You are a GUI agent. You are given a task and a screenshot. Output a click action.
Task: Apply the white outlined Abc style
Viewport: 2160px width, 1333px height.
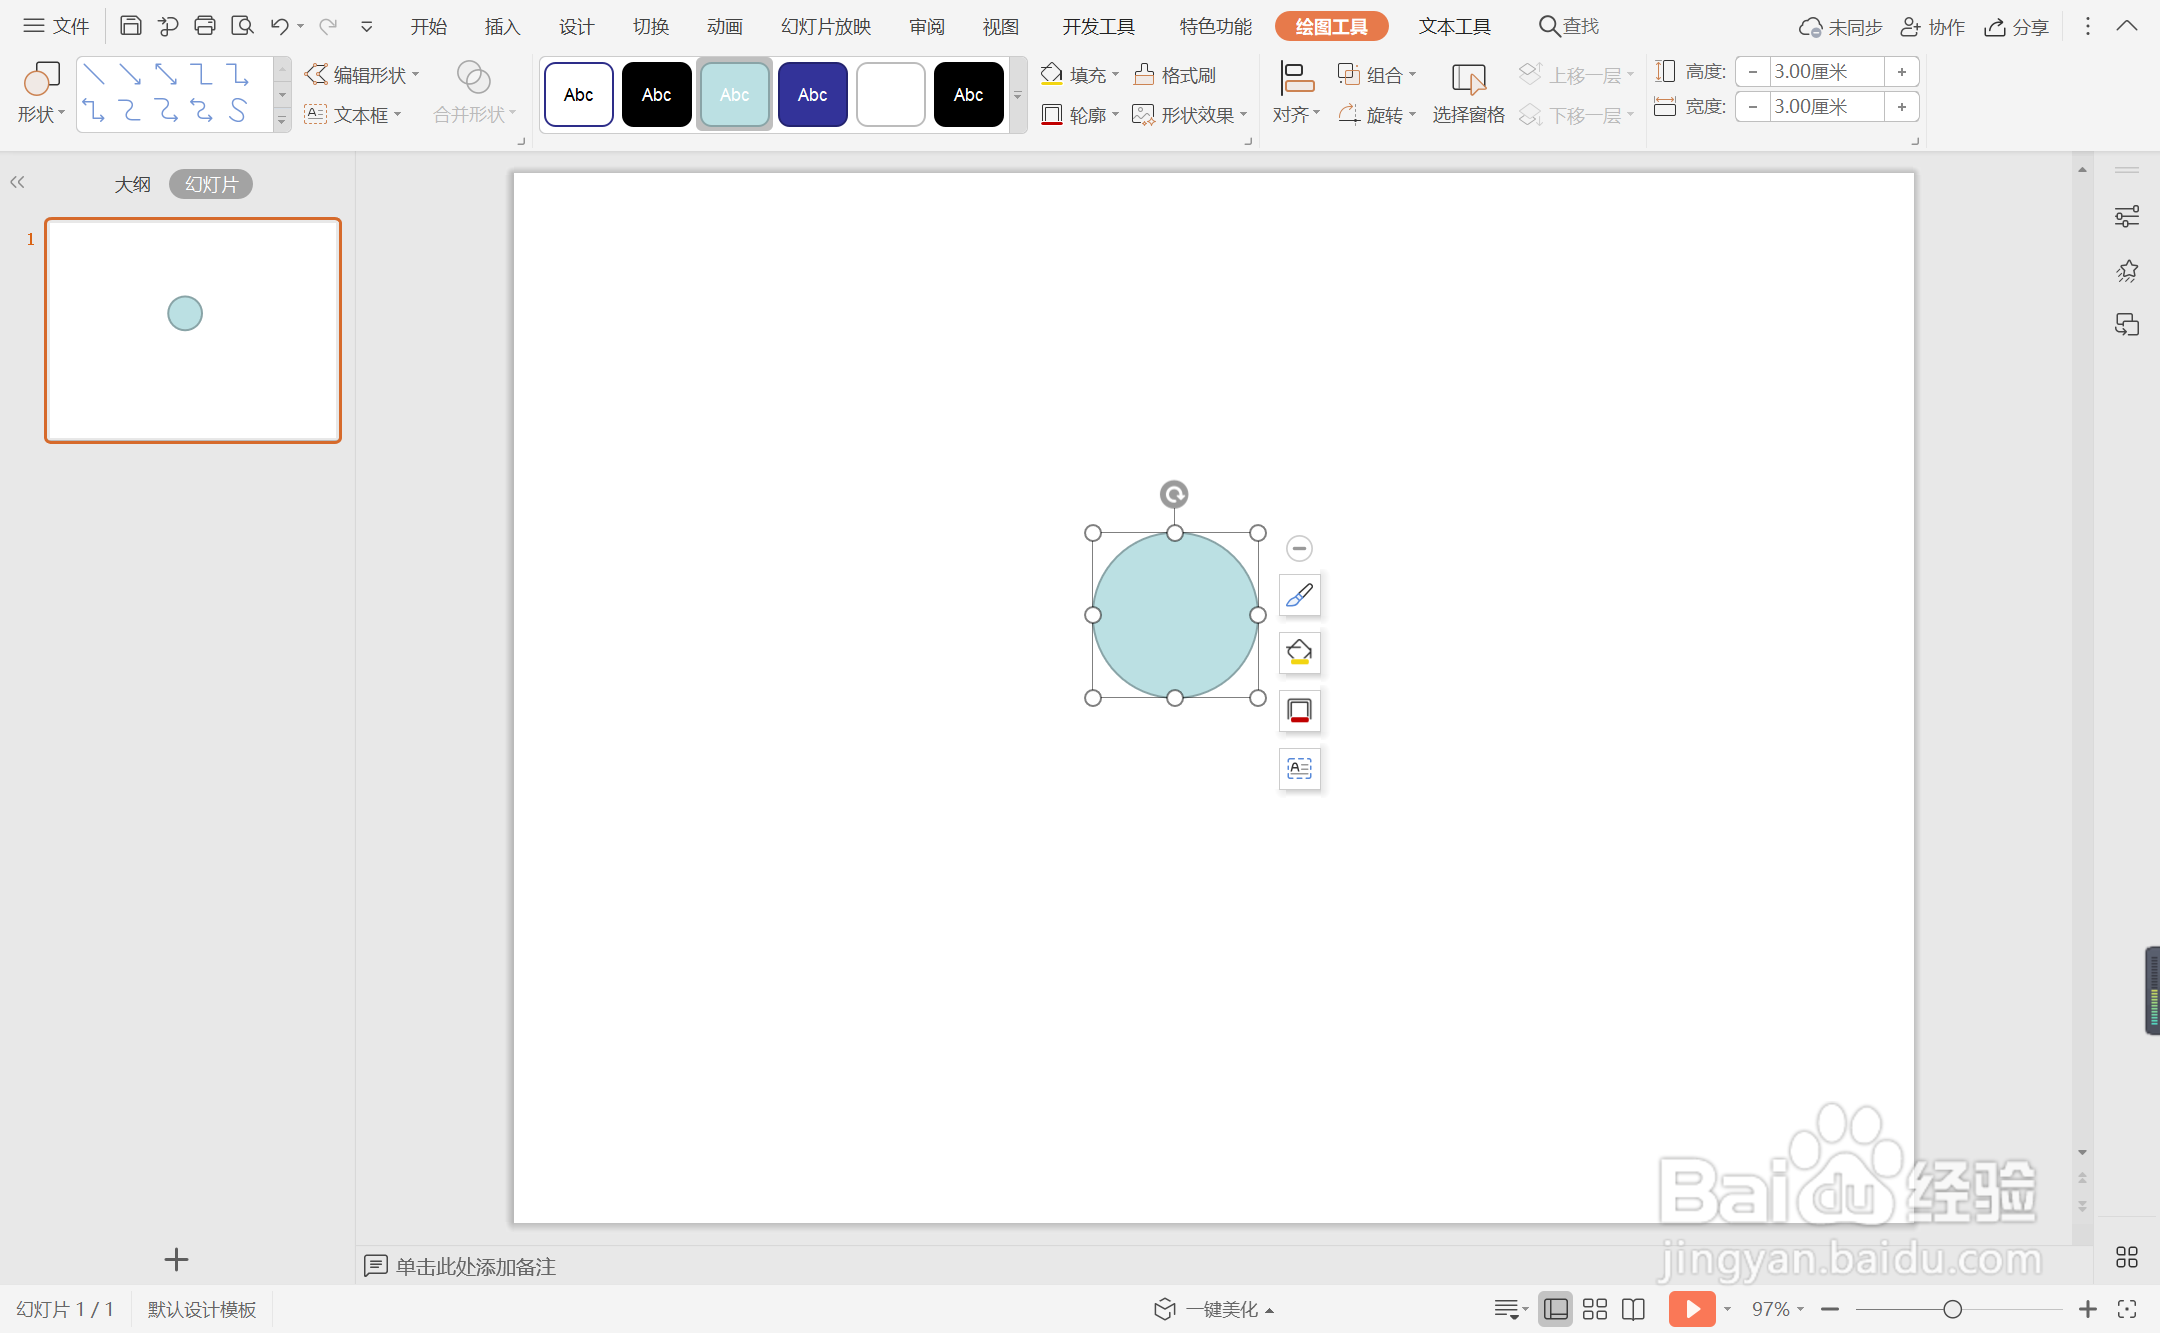point(578,94)
